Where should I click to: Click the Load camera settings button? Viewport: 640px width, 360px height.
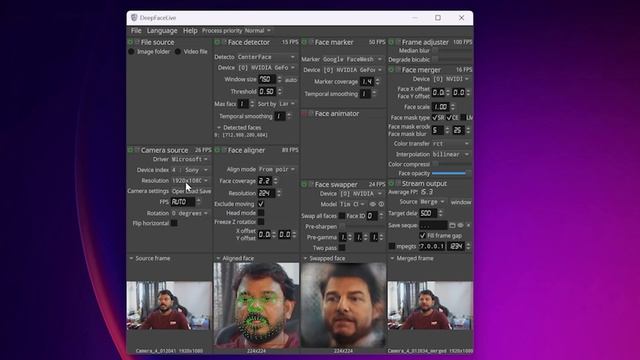tap(193, 191)
